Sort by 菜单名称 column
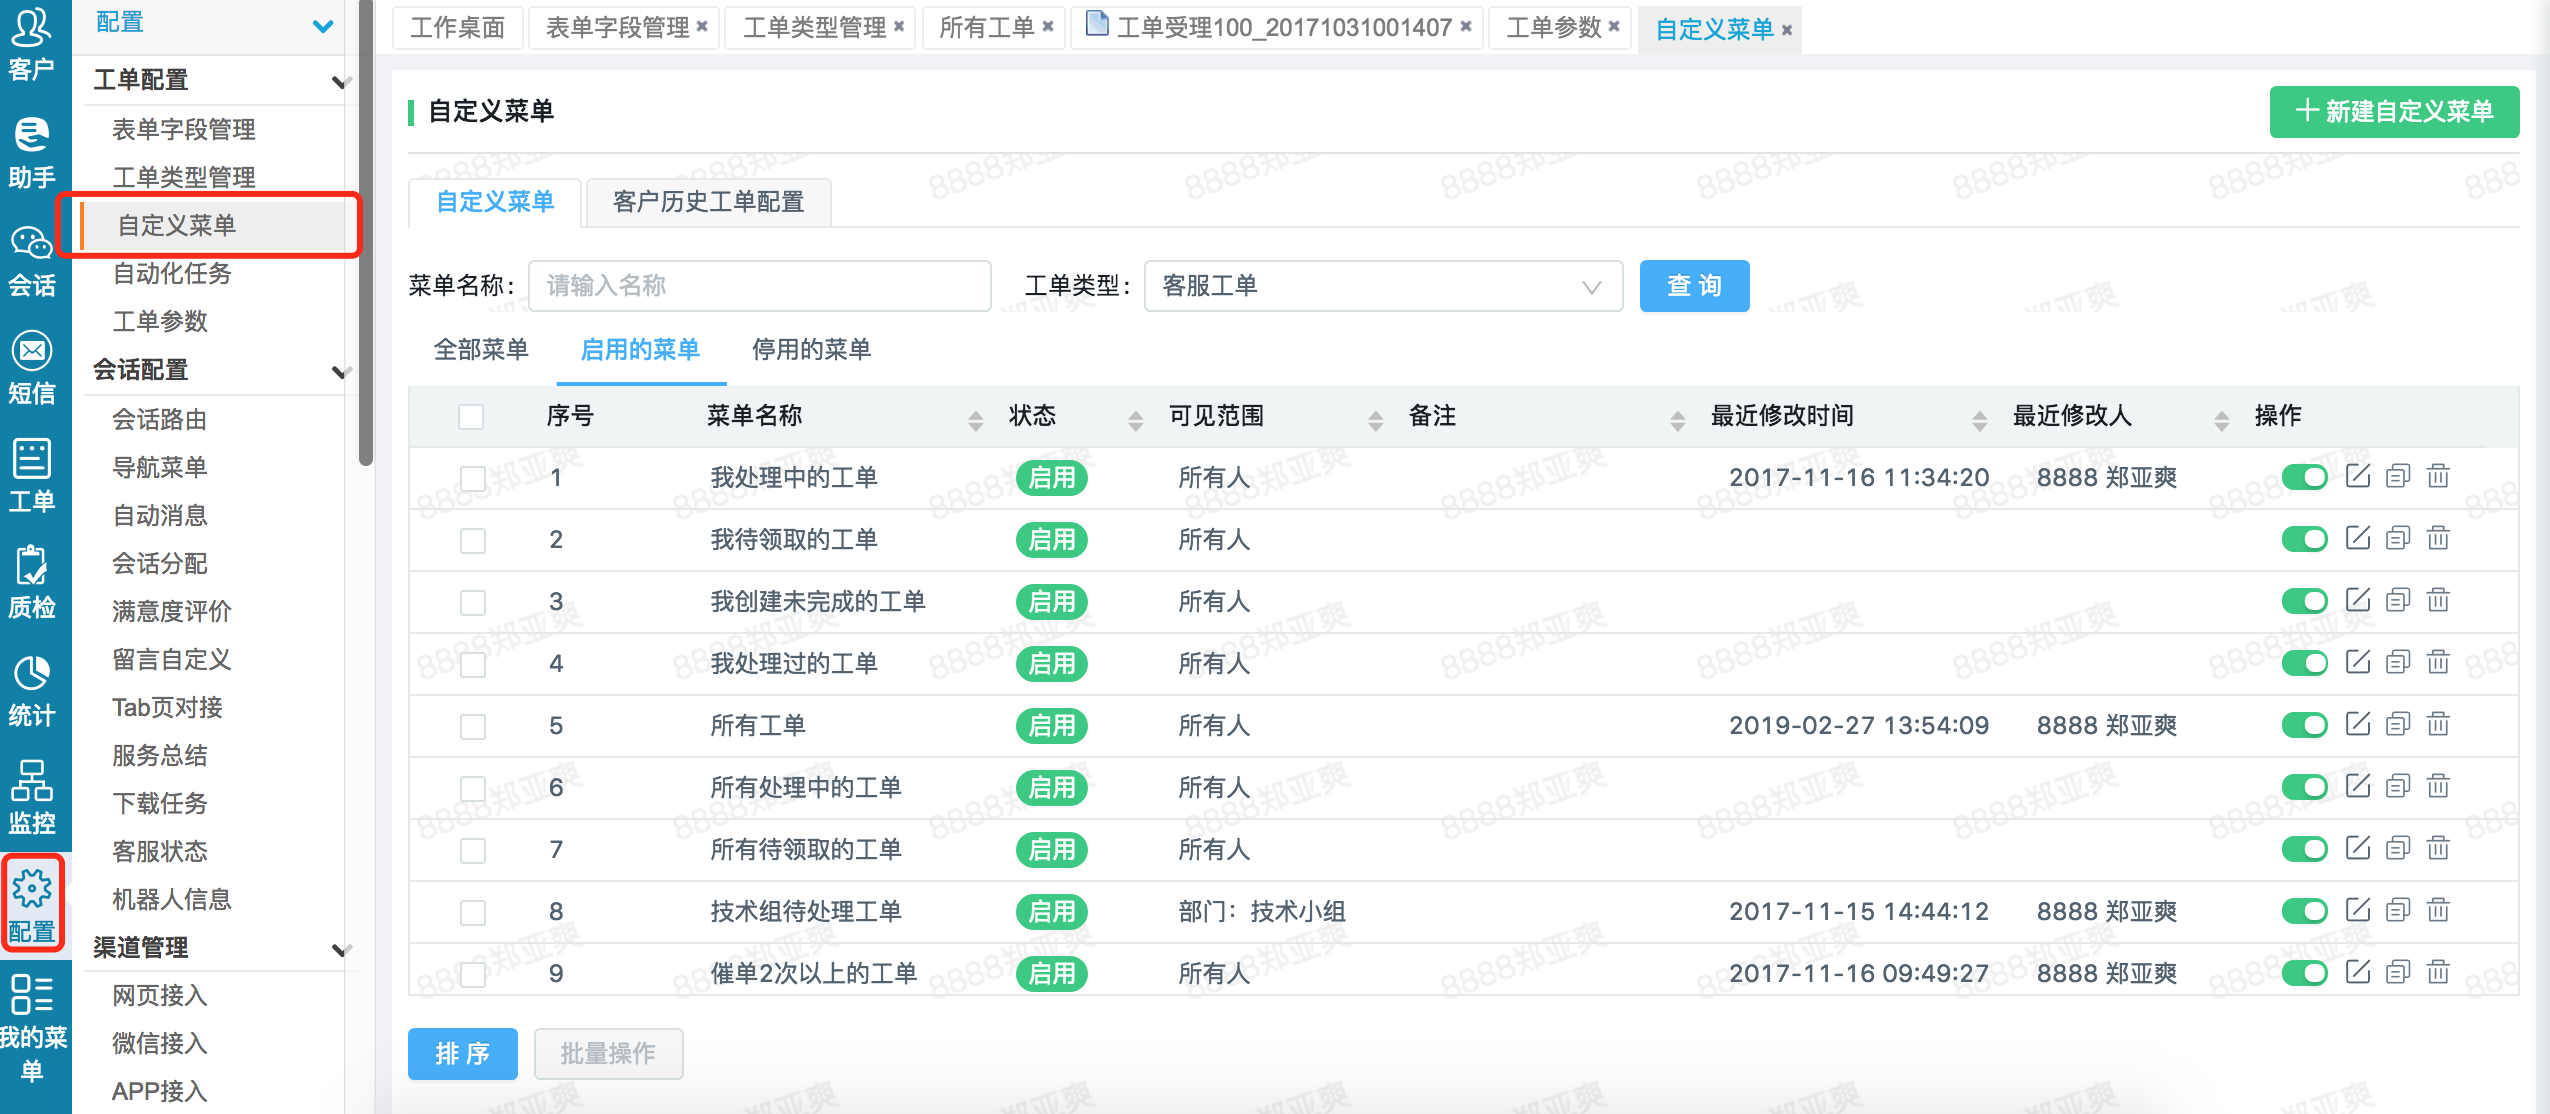2550x1114 pixels. [975, 420]
